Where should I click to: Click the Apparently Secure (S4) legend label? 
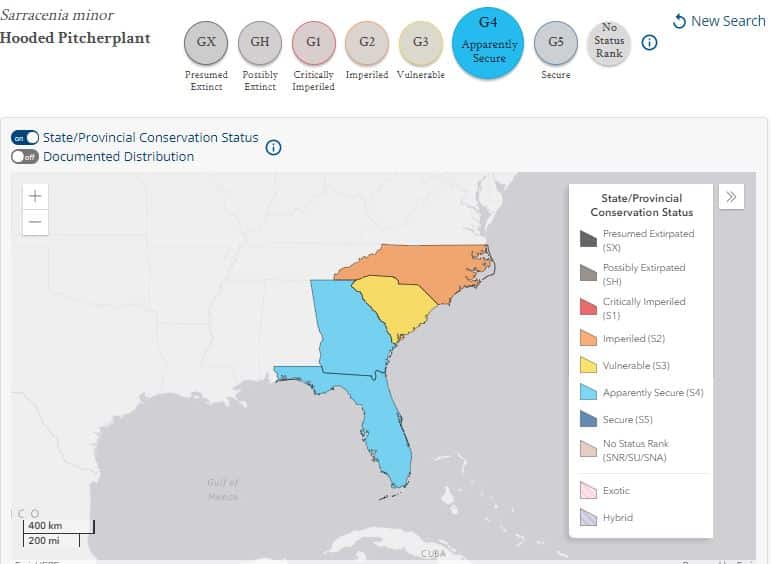pos(653,392)
